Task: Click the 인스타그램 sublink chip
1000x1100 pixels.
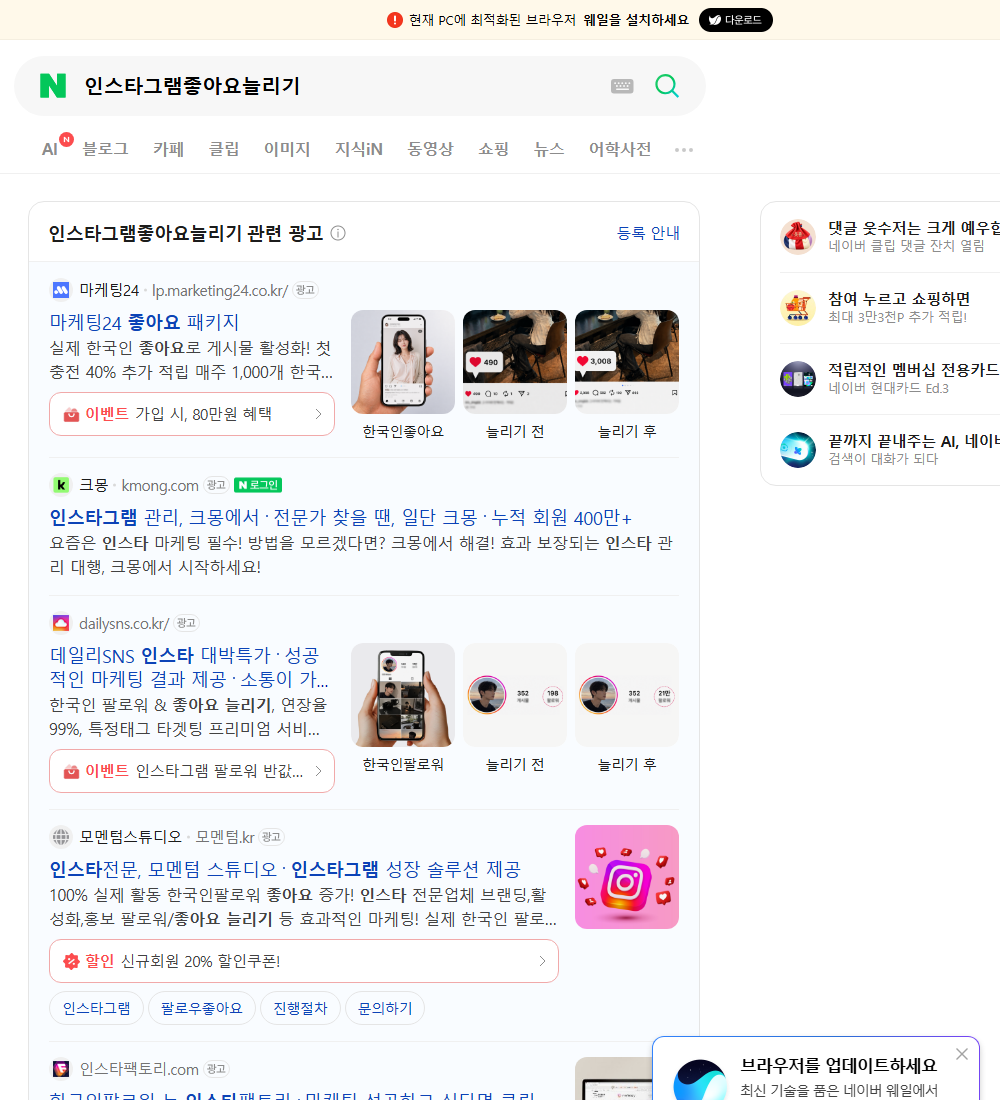Action: click(96, 1008)
